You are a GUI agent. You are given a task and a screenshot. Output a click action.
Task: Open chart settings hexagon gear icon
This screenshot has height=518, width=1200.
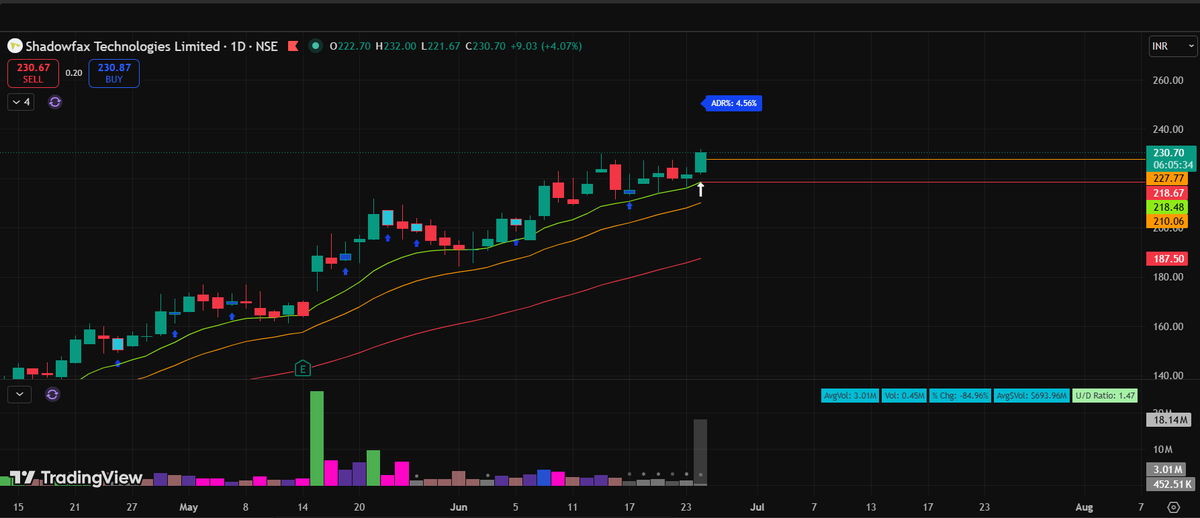tap(1174, 508)
